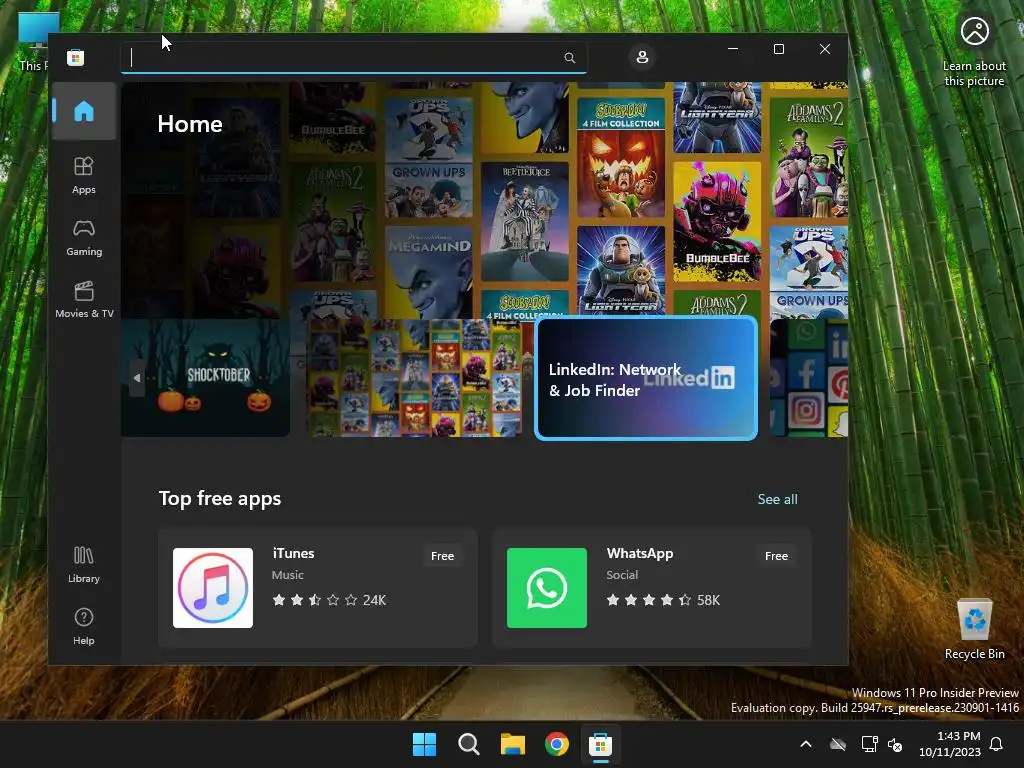
Task: Open File Explorer from the taskbar
Action: pyautogui.click(x=513, y=744)
